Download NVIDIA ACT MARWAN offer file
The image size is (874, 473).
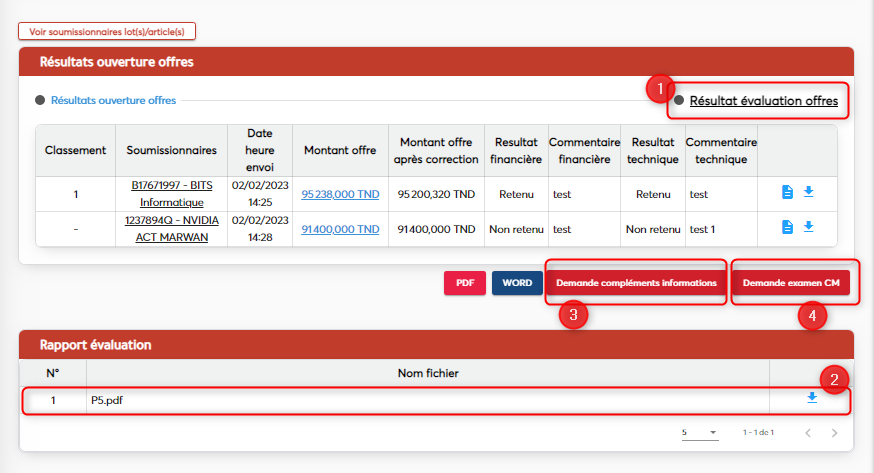click(808, 227)
